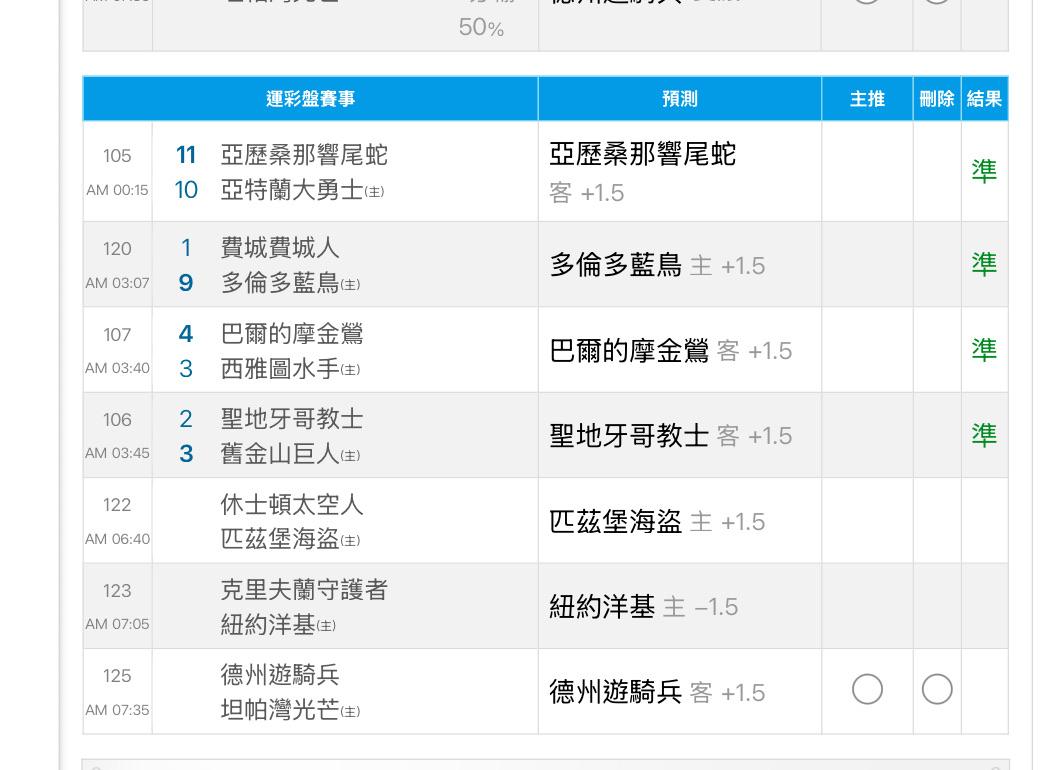The image size is (1045, 770).
Task: Click the 50% value above the table
Action: (x=481, y=27)
